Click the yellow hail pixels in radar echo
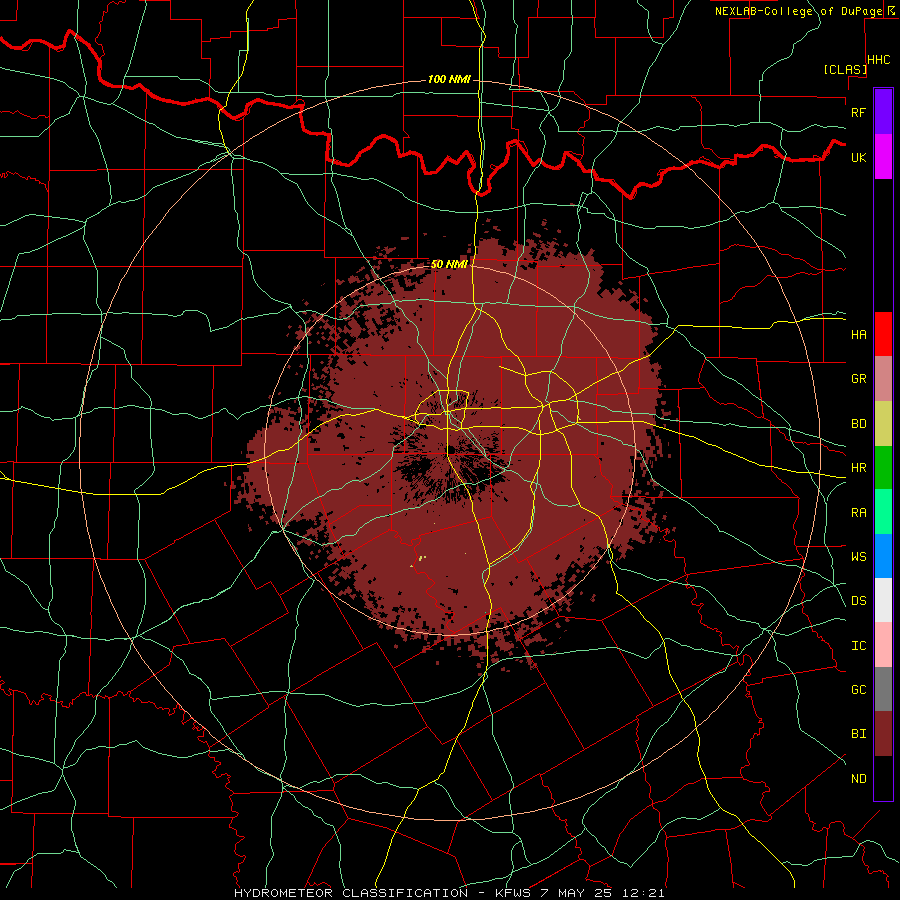Viewport: 900px width, 900px height. pos(421,558)
